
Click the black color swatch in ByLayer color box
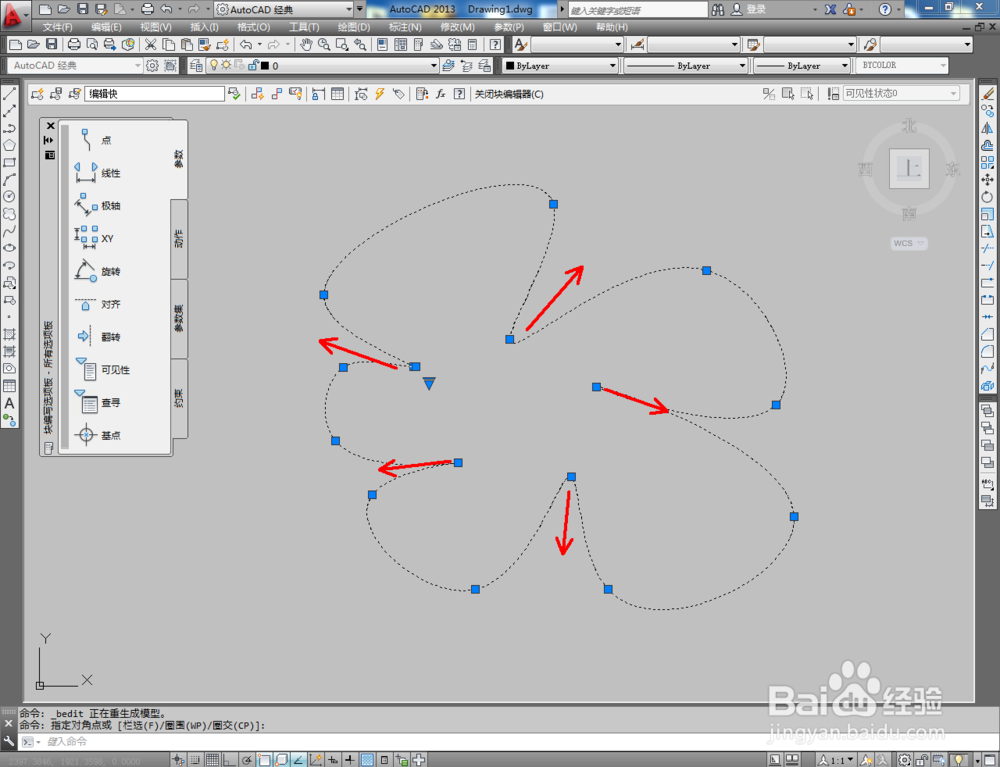(510, 65)
